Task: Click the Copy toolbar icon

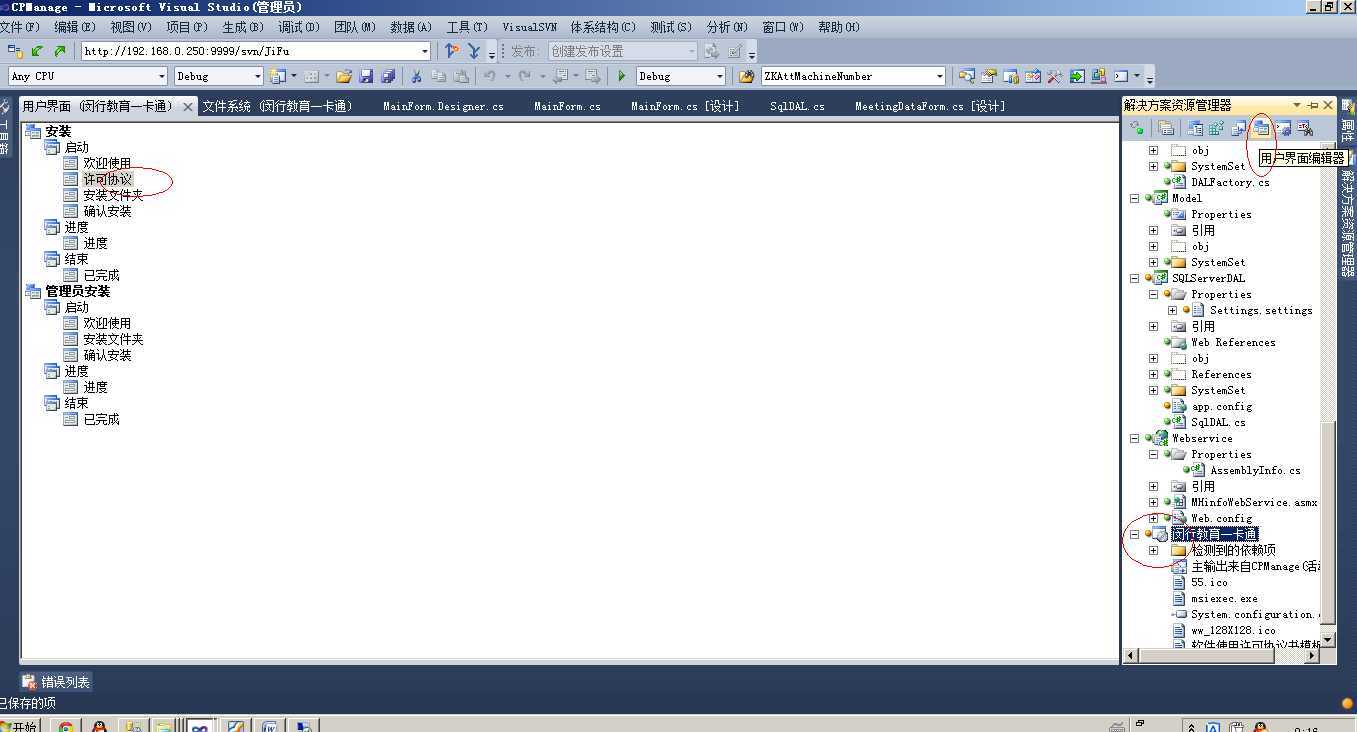Action: tap(438, 76)
